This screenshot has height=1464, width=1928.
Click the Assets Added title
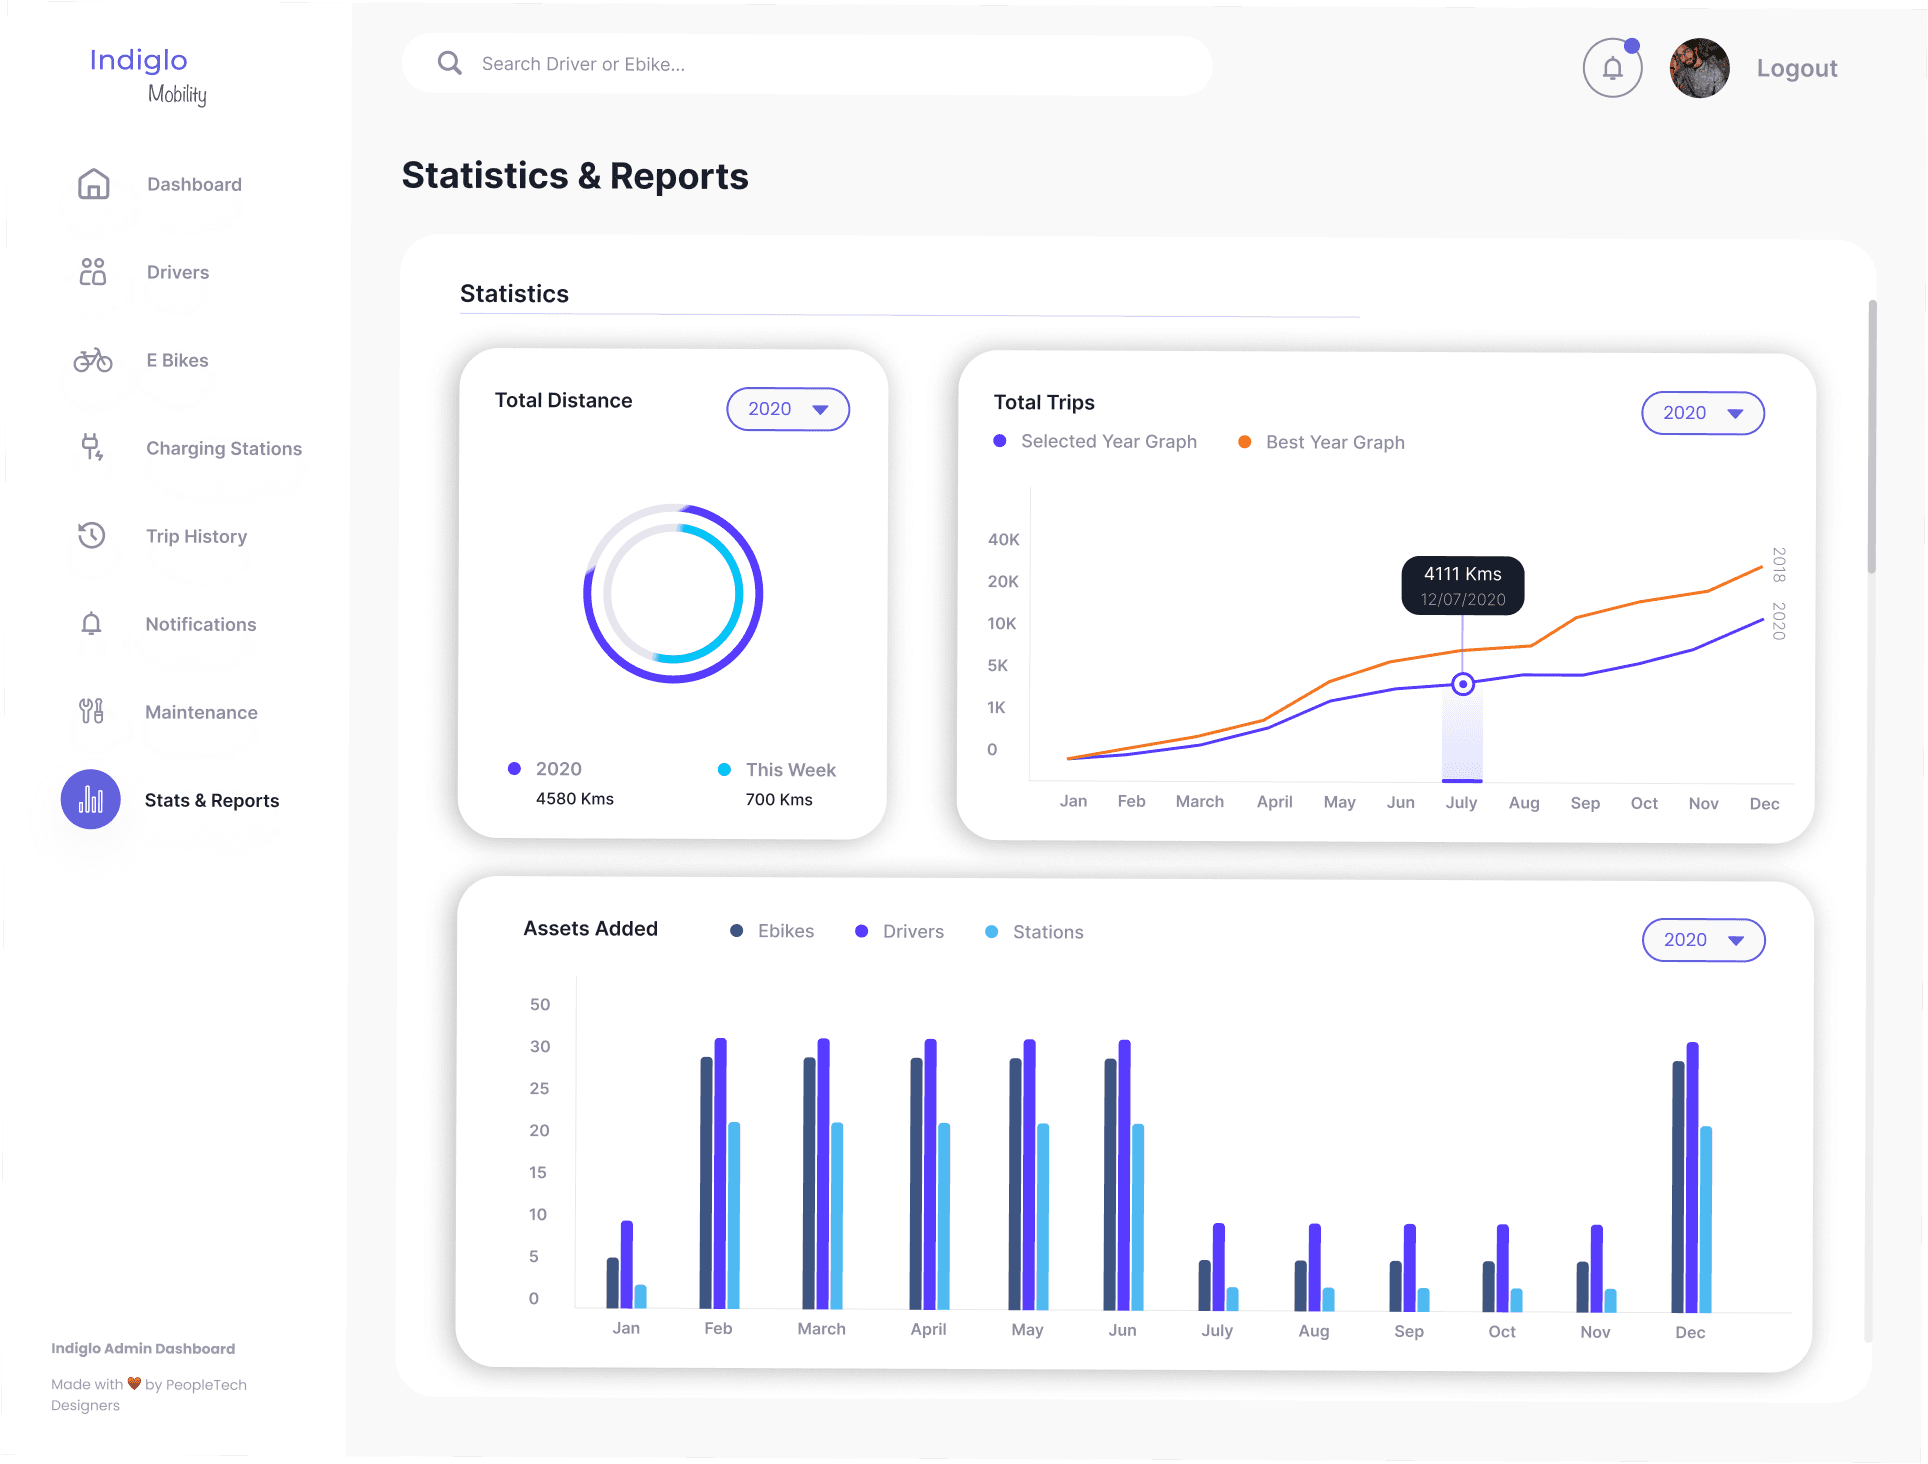591,928
